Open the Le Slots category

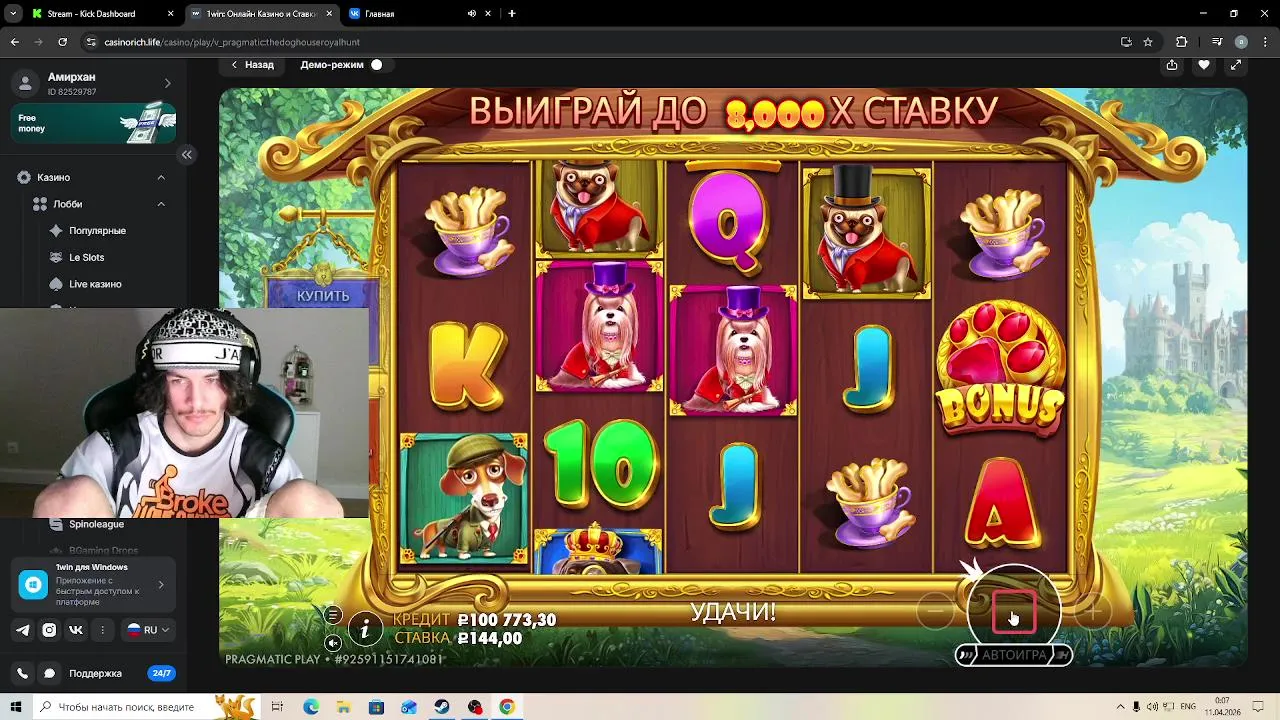(86, 257)
